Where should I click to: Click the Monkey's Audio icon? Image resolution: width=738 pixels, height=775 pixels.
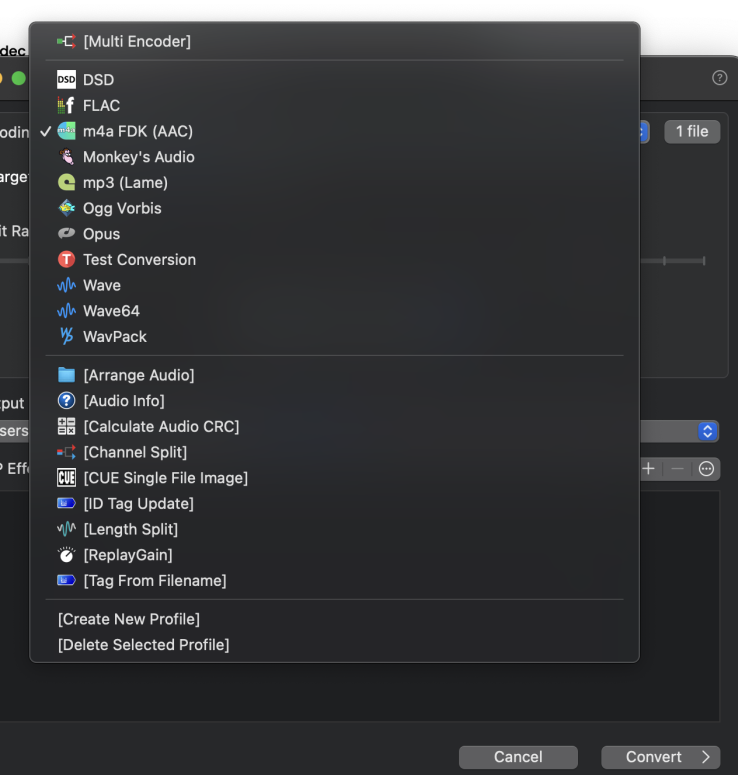[x=66, y=157]
